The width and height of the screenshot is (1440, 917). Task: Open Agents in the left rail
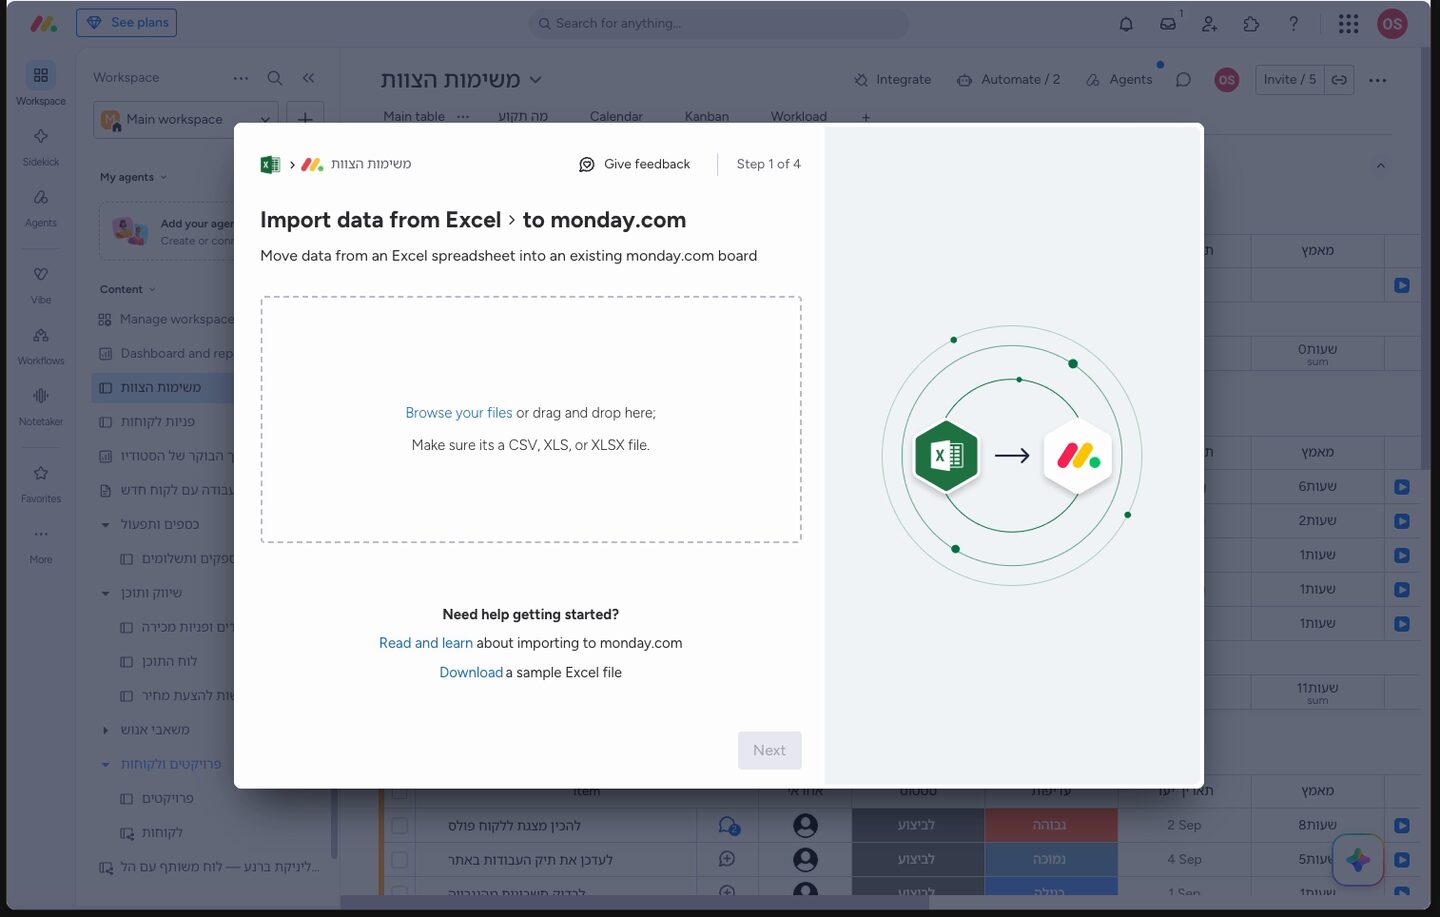(41, 206)
